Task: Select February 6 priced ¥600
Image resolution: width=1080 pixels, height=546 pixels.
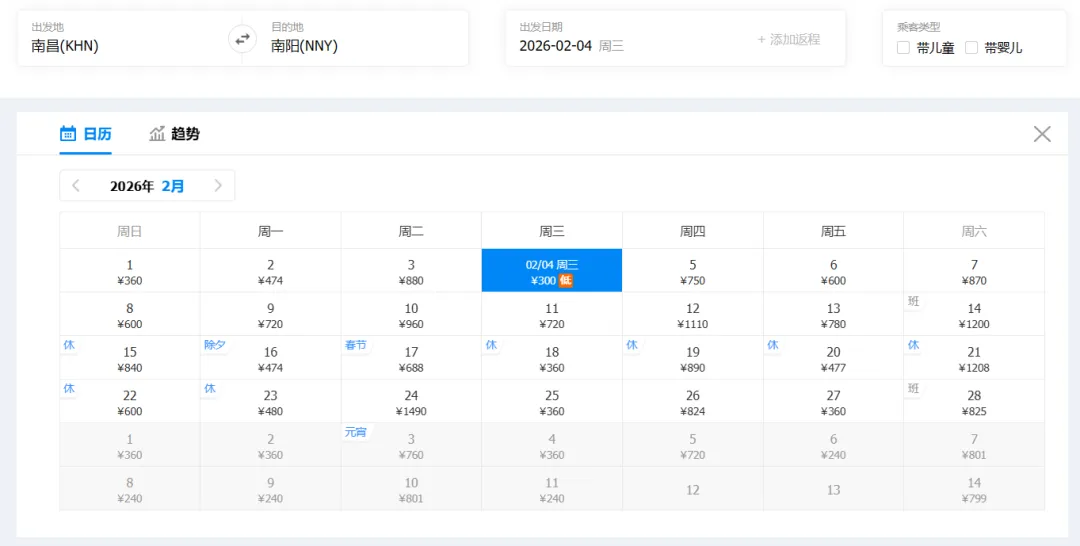Action: point(833,271)
